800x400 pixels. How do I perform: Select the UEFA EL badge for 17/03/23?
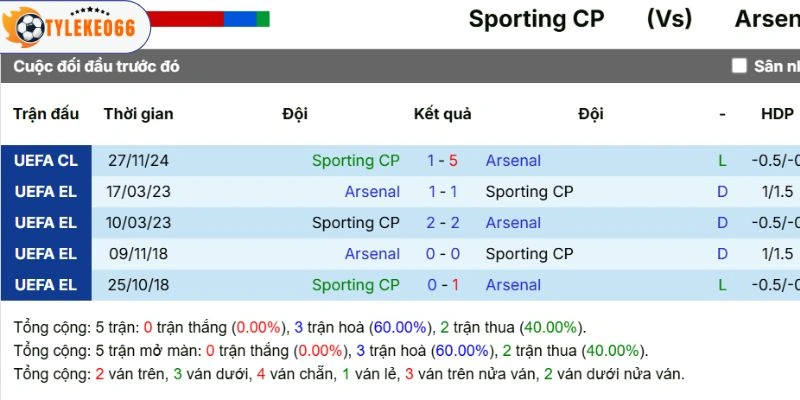46,191
